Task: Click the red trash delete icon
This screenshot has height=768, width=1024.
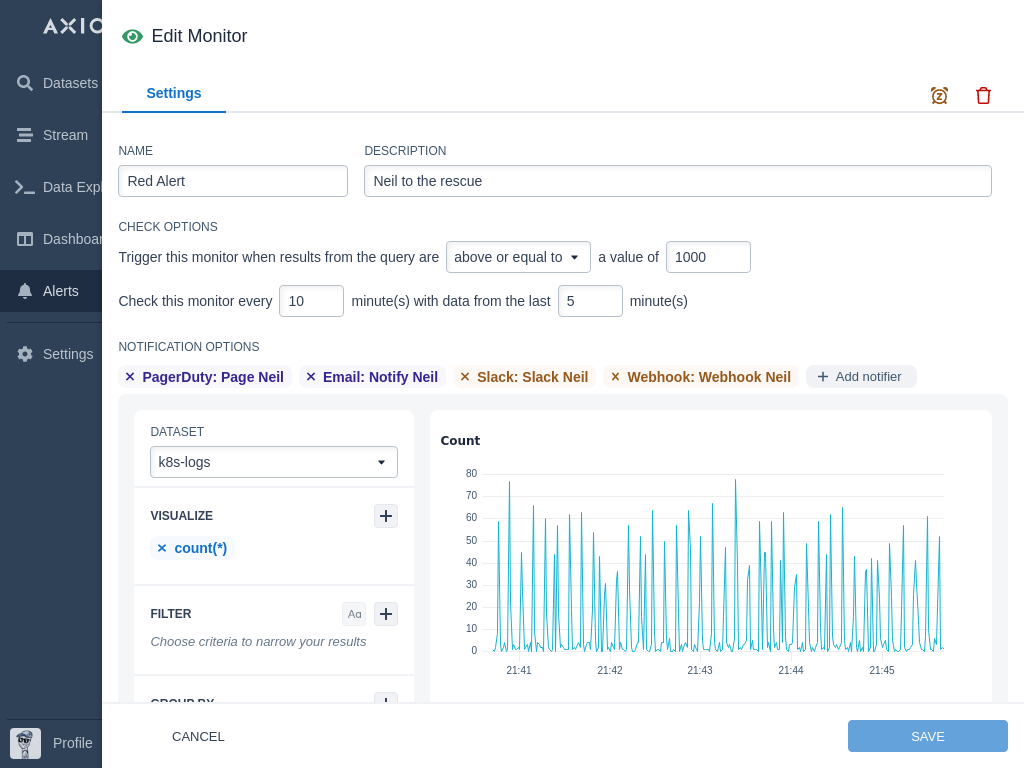Action: point(983,96)
